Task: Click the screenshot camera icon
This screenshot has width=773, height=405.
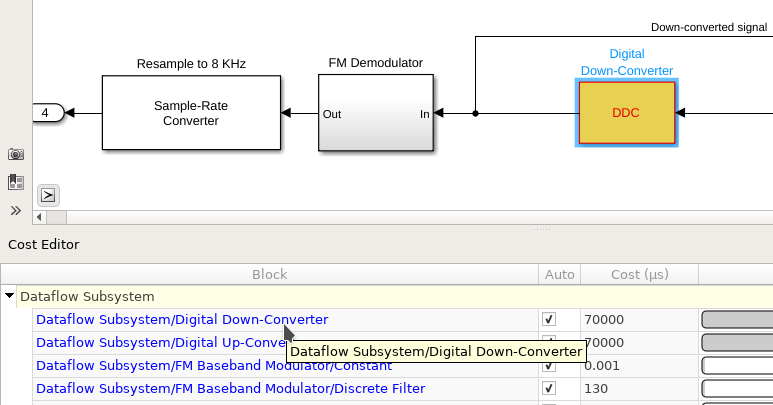Action: 16,155
